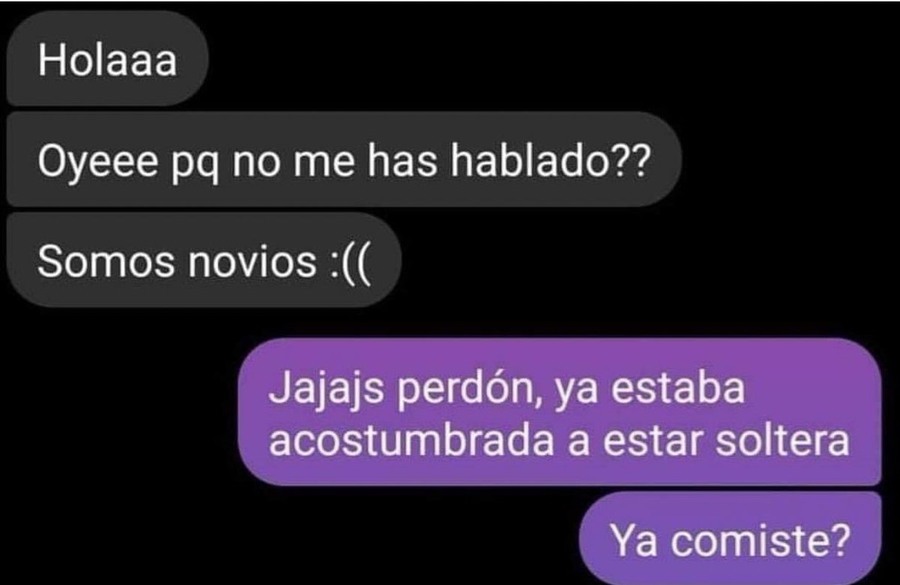The image size is (900, 585).
Task: Tap the sad face ":((" emoticon text
Action: [350, 262]
